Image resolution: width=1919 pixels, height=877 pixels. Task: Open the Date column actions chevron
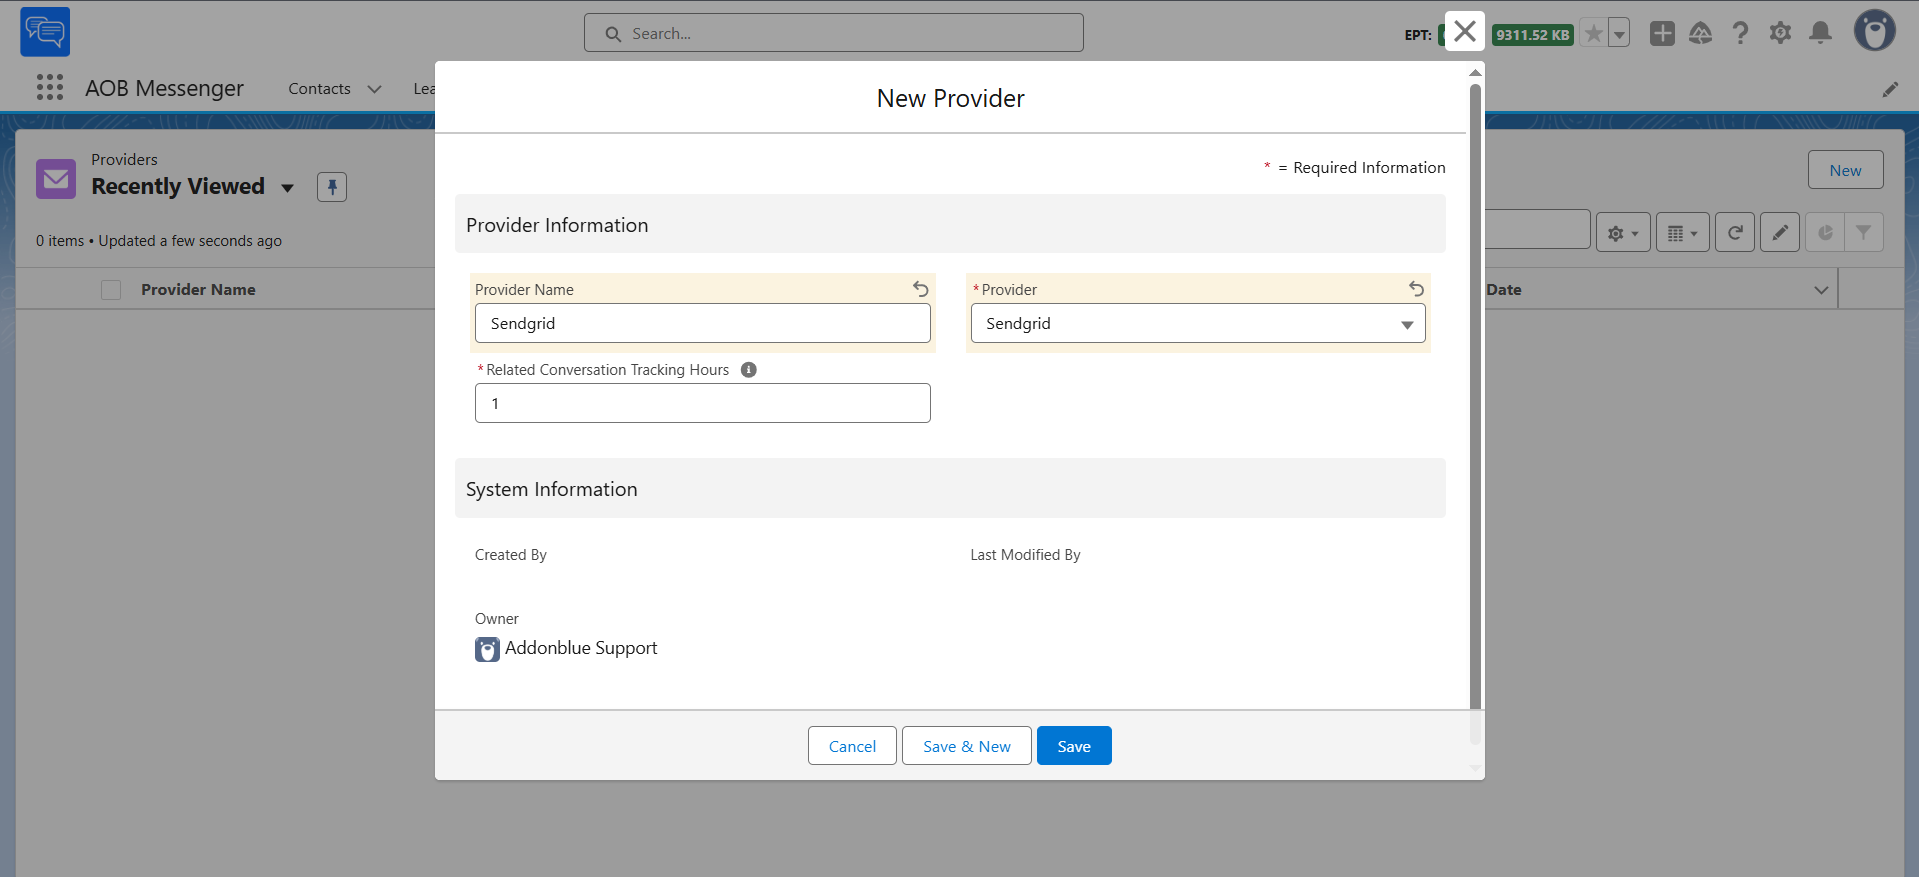point(1821,290)
